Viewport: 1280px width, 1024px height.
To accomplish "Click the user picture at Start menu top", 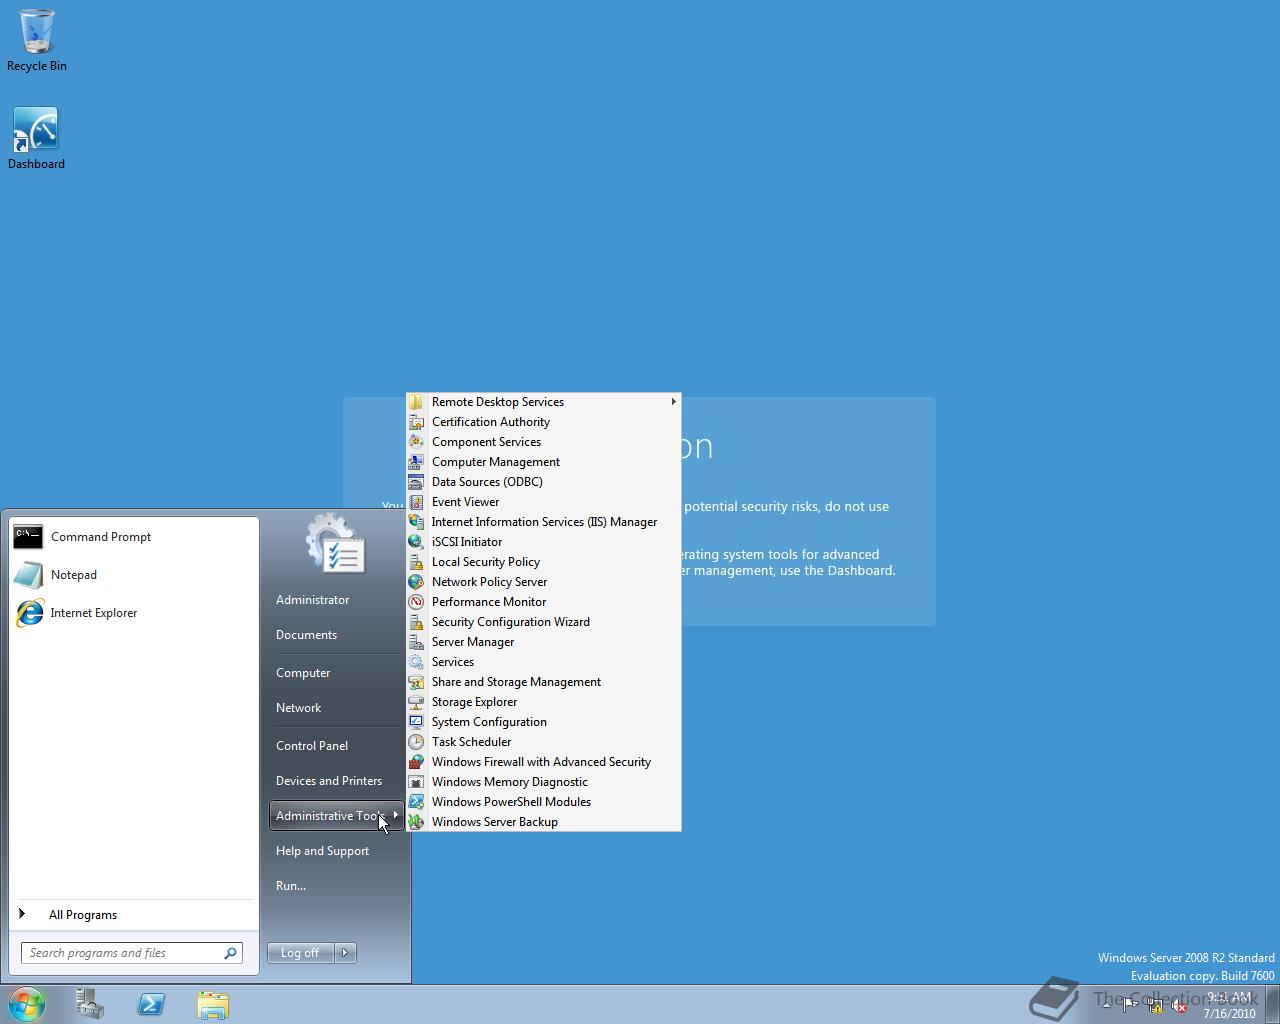I will tap(336, 545).
